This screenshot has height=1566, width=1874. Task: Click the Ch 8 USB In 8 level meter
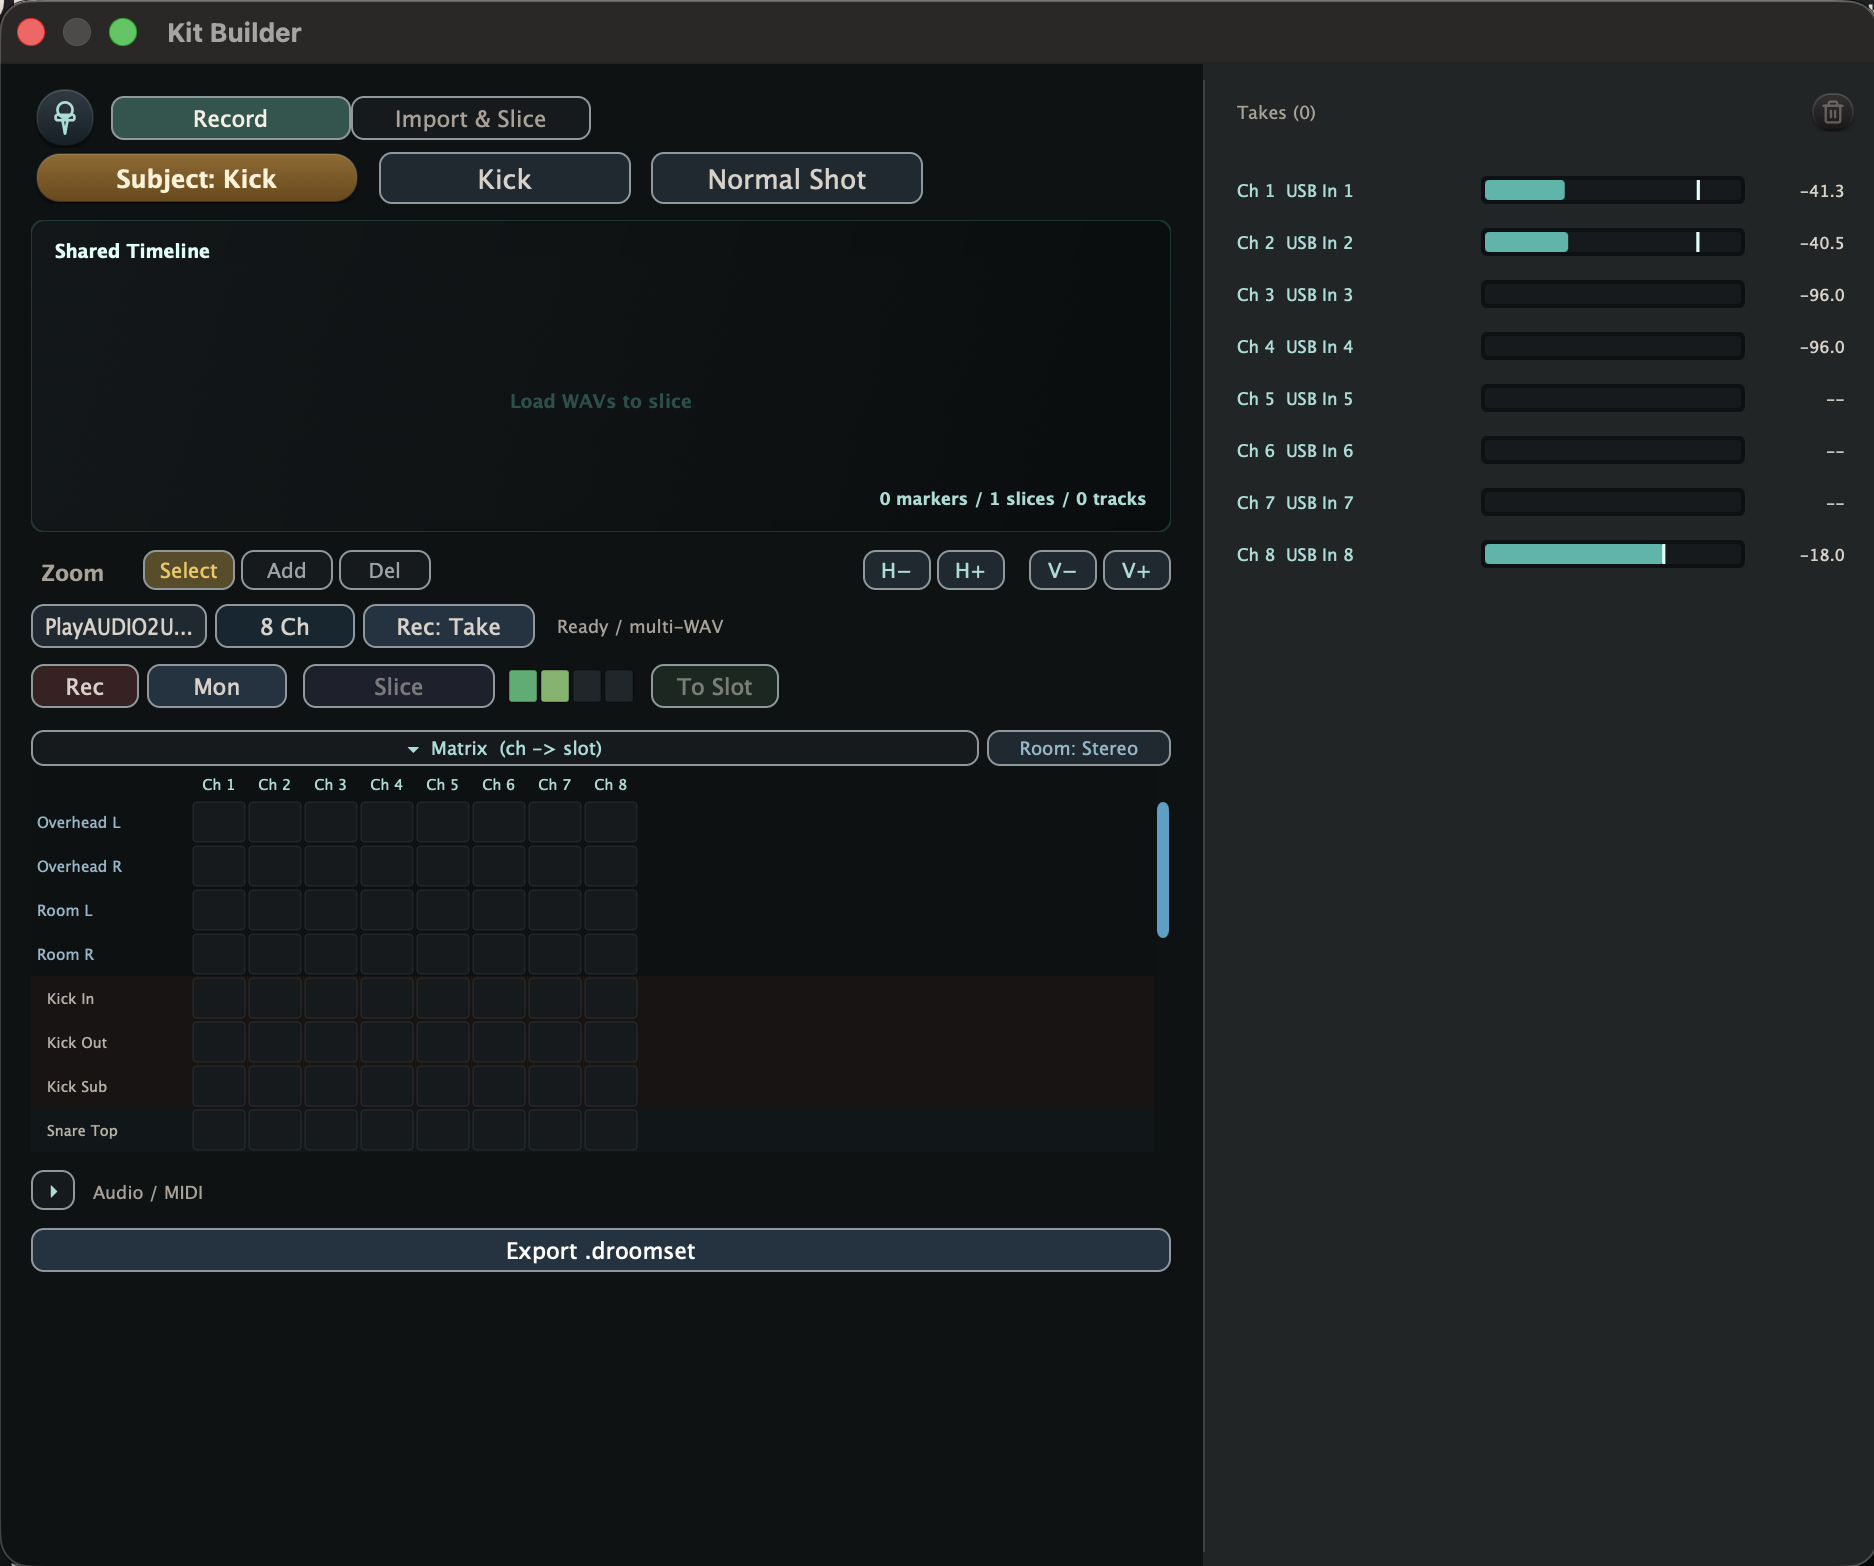[1612, 555]
